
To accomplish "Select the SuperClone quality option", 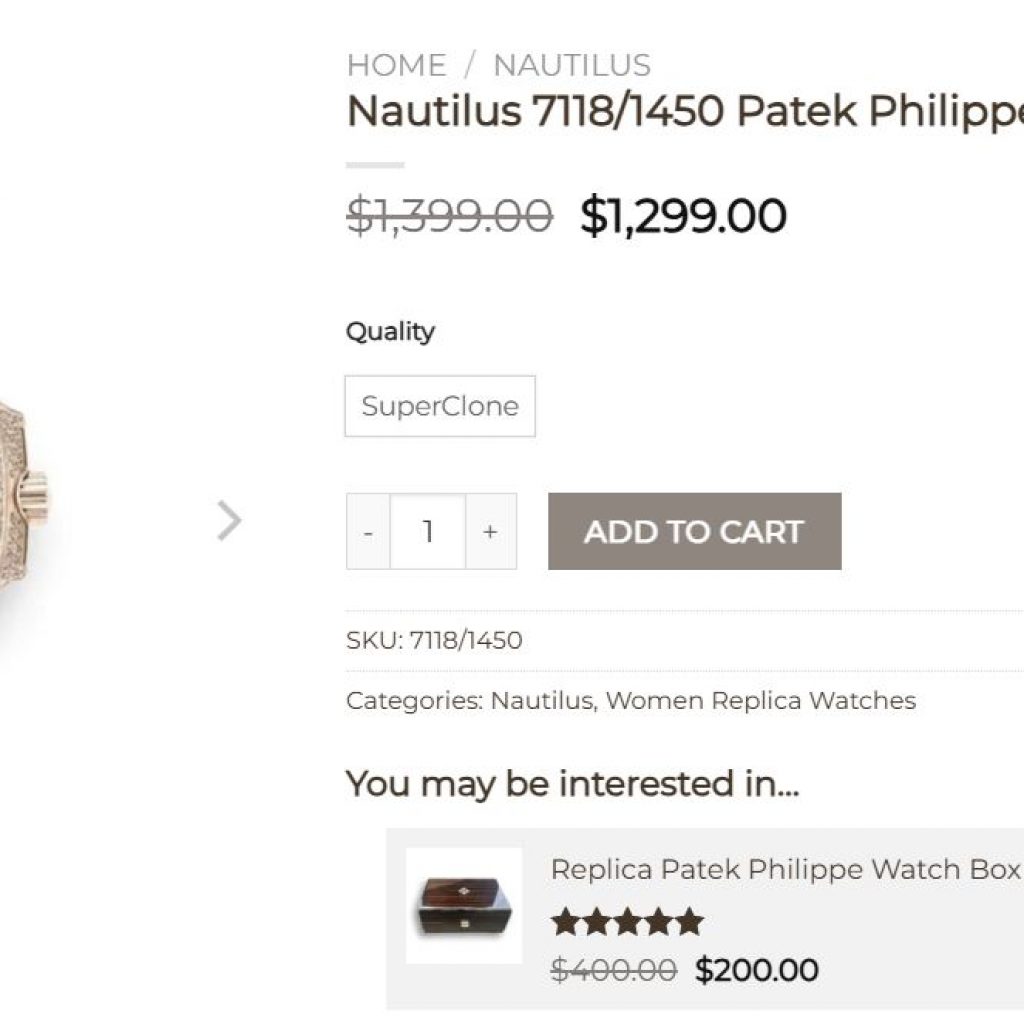I will click(x=440, y=406).
